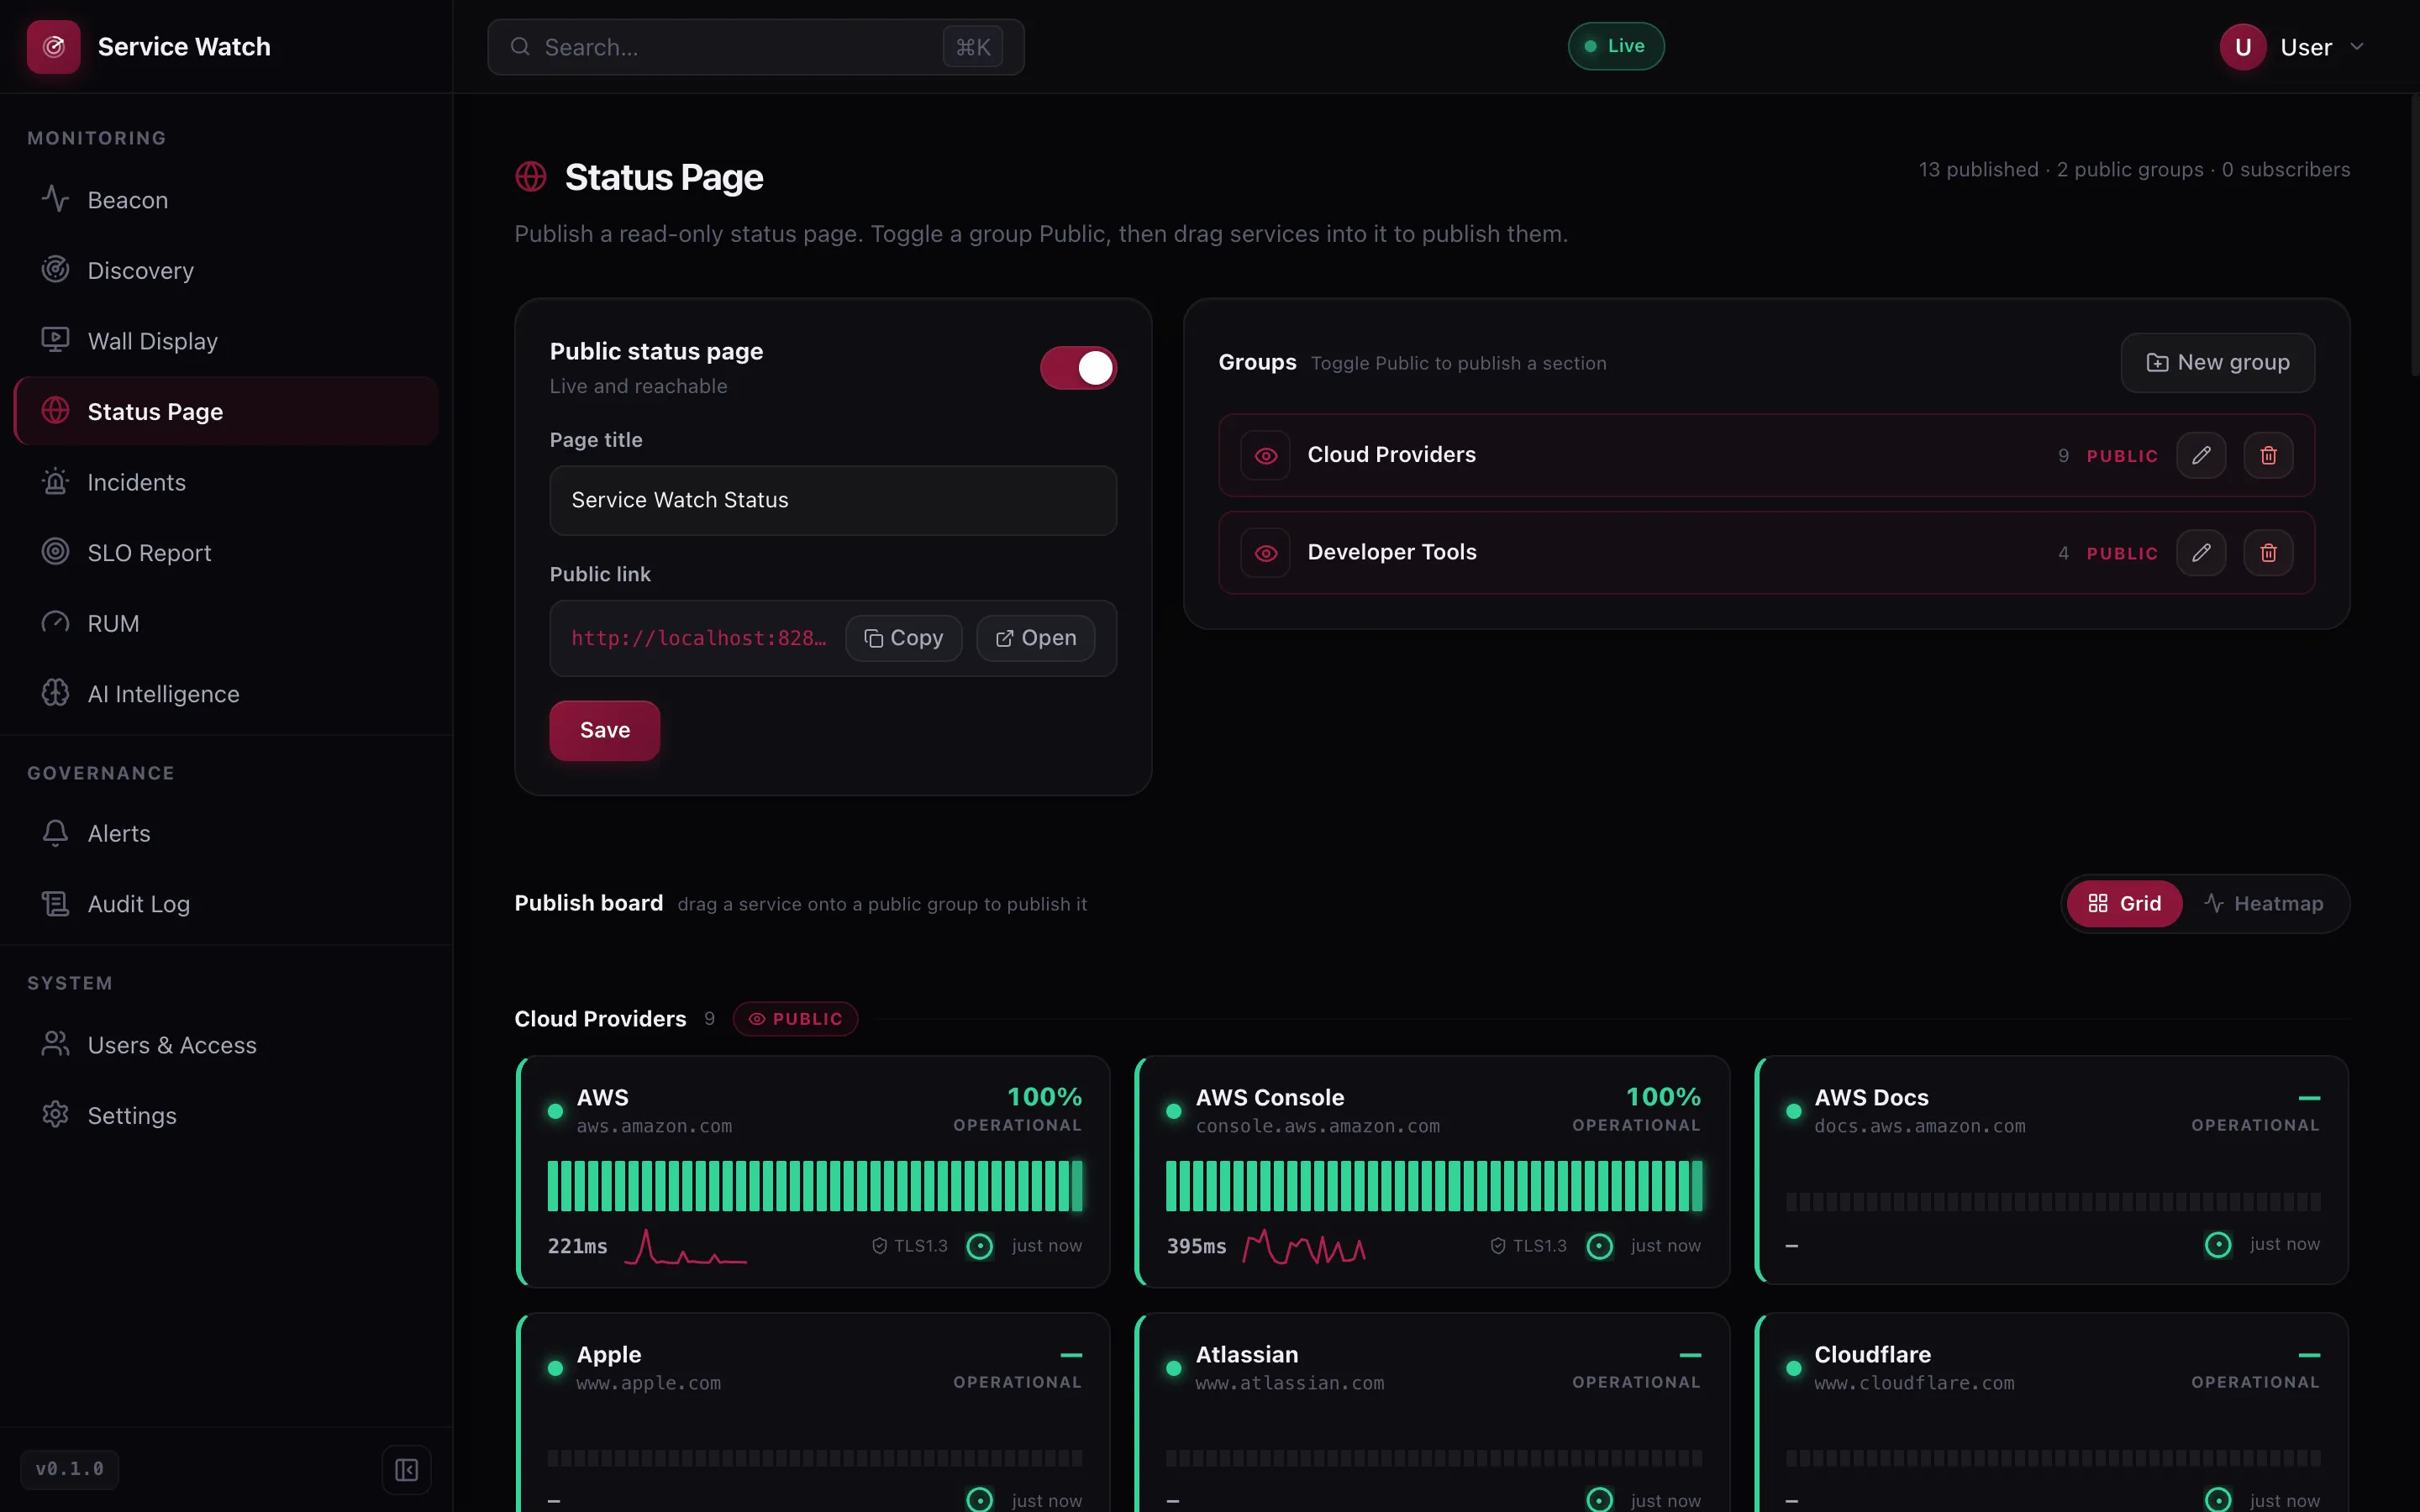The width and height of the screenshot is (2420, 1512).
Task: Toggle Cloud Providers visibility eye
Action: 1265,455
